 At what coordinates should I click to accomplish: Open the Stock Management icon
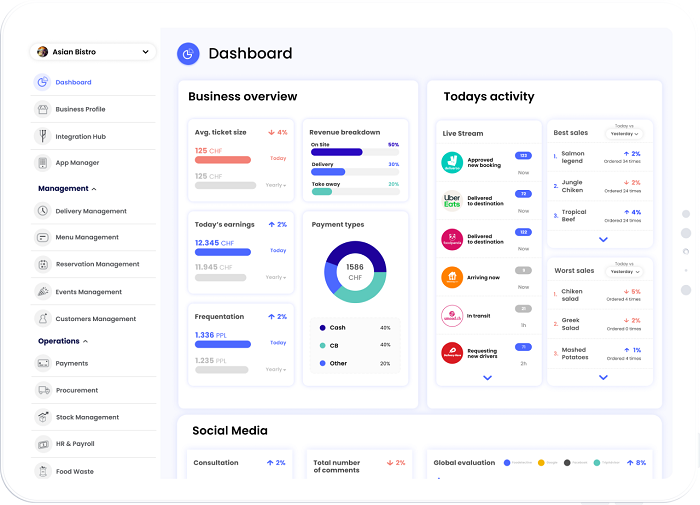[x=43, y=417]
